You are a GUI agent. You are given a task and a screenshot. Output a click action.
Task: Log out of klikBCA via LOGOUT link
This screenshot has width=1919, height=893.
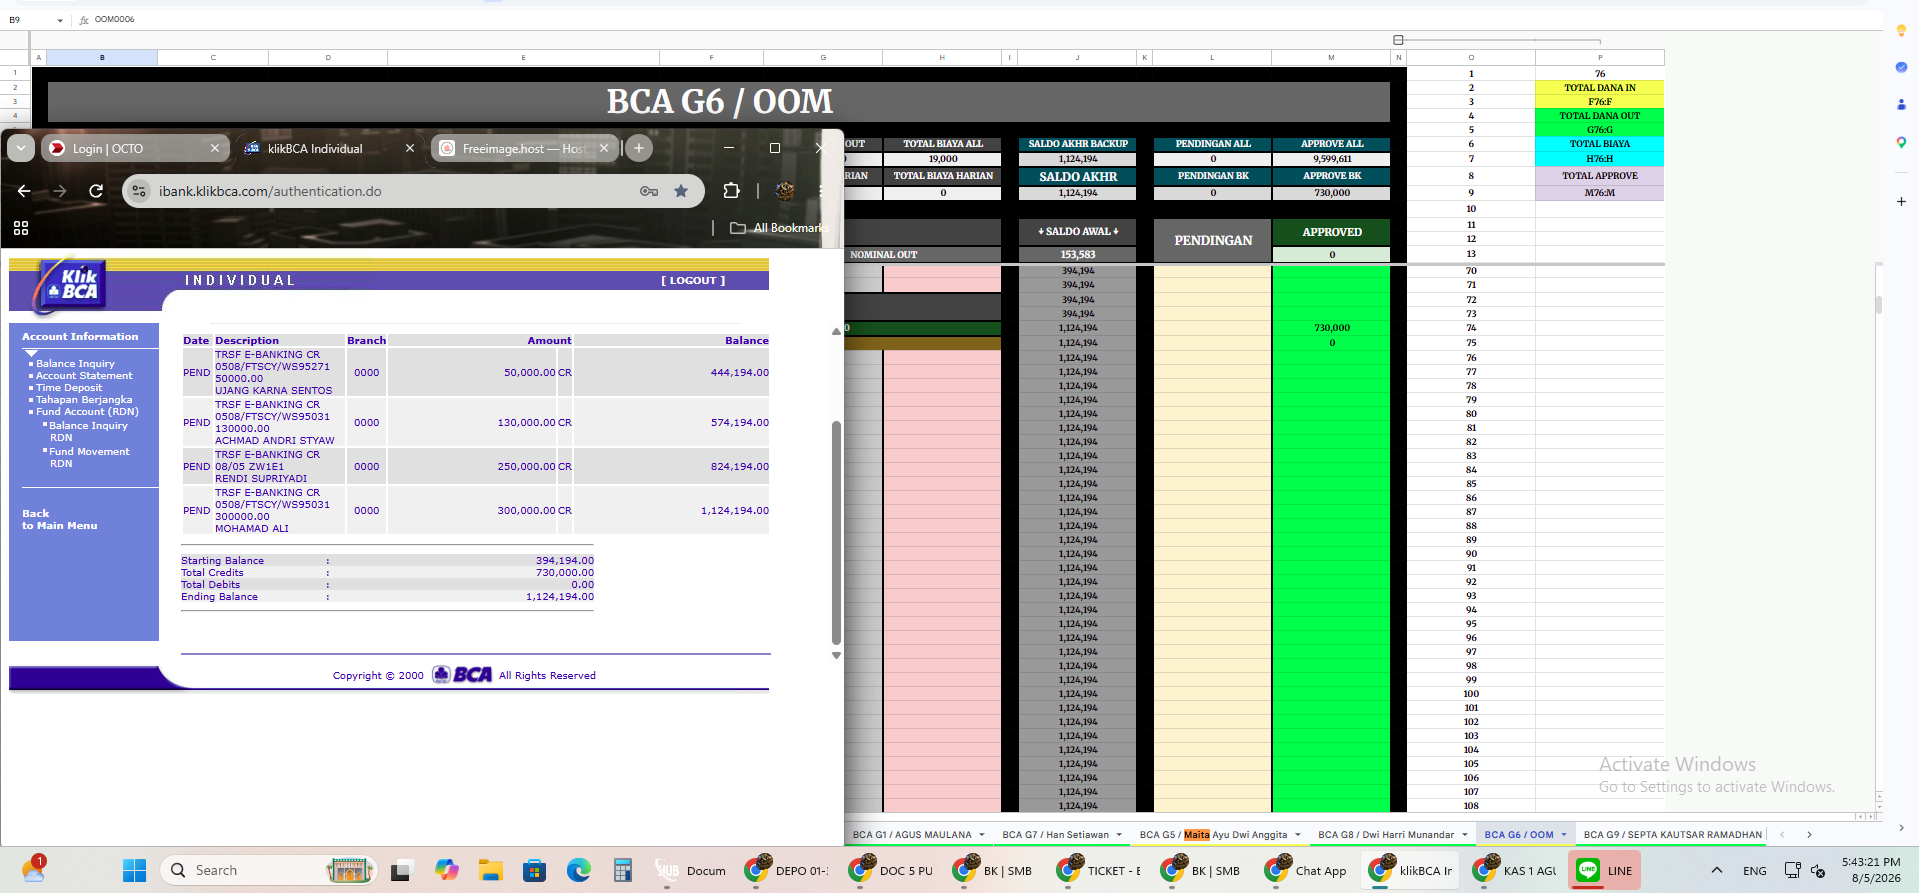click(693, 281)
